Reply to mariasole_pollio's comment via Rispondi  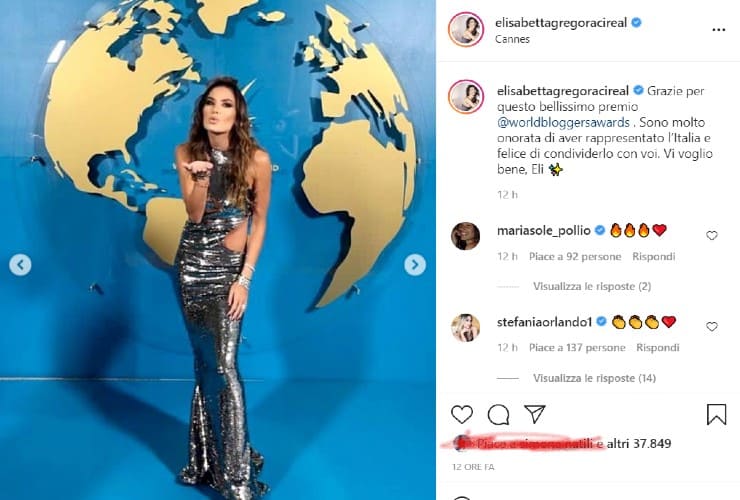pyautogui.click(x=654, y=256)
